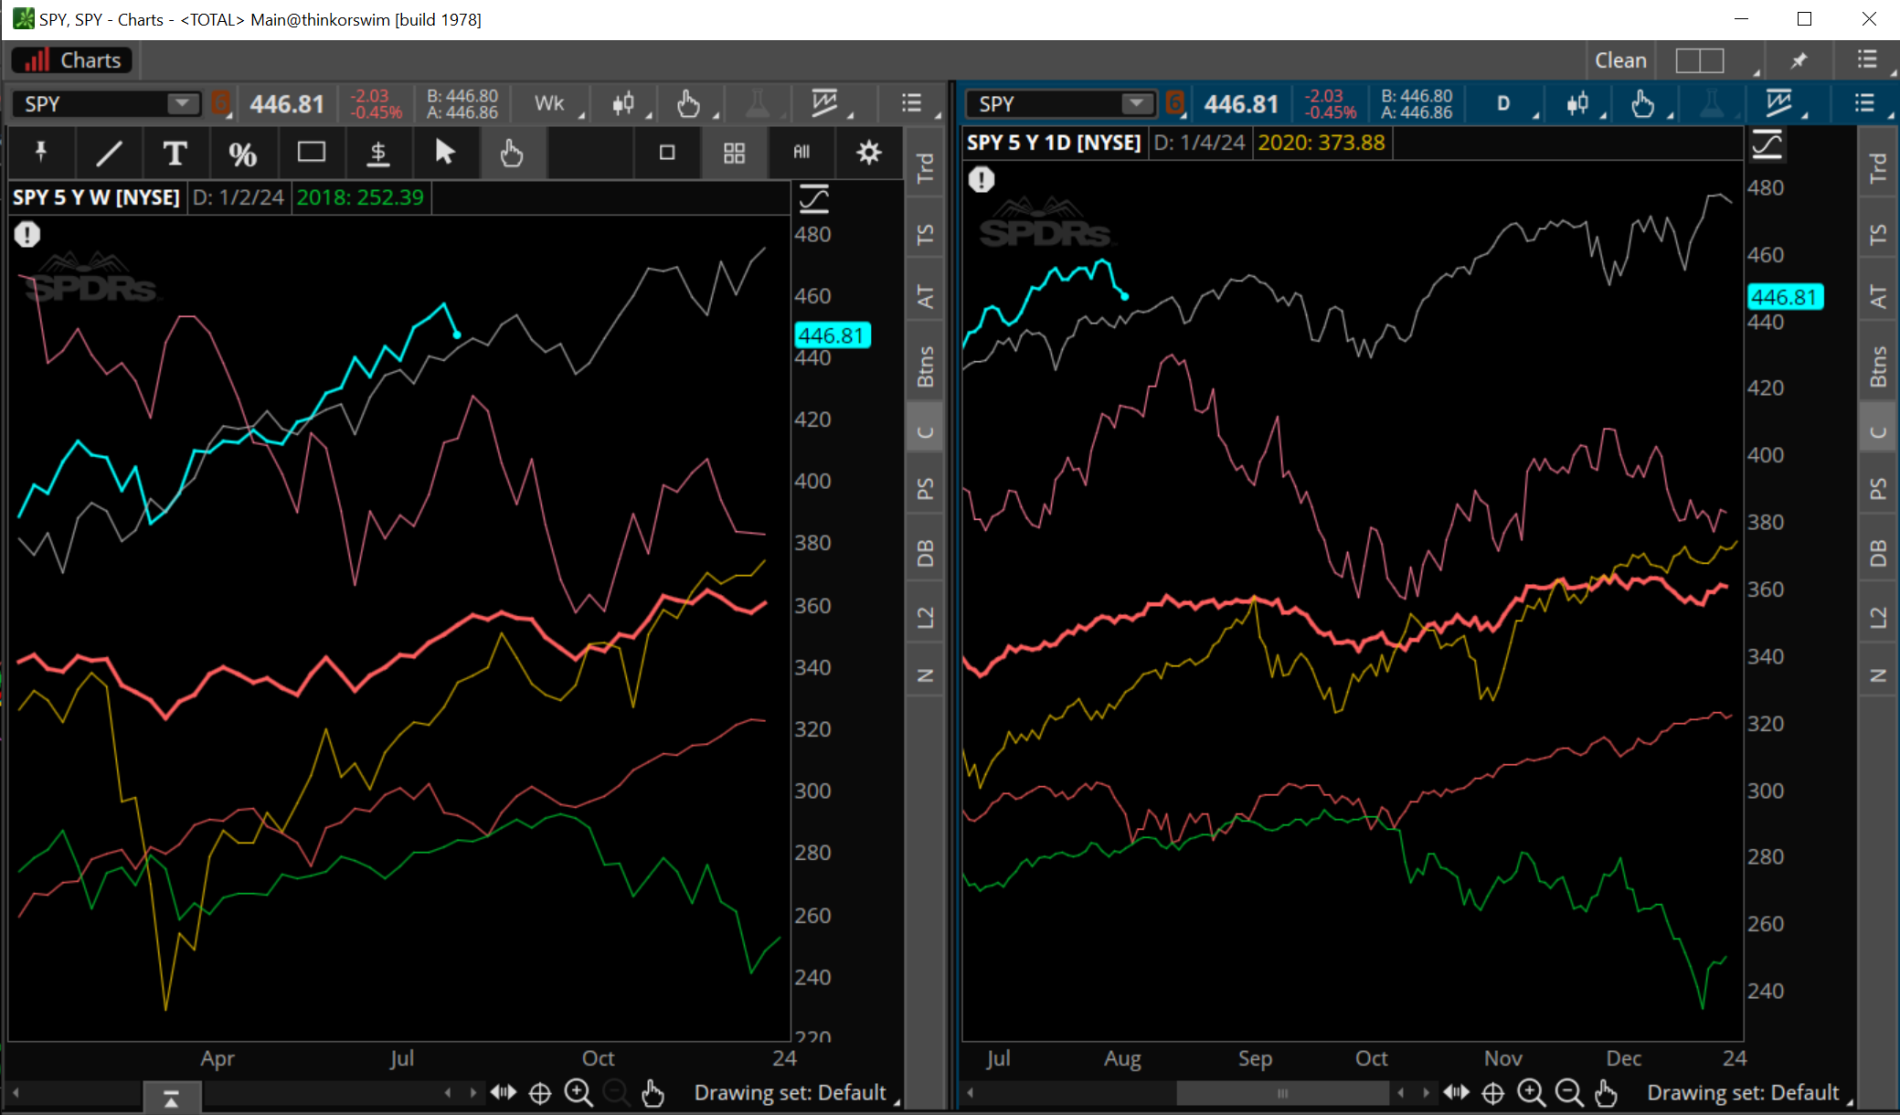This screenshot has height=1115, width=1900.
Task: Toggle the TS side panel on weekly chart
Action: (x=926, y=235)
